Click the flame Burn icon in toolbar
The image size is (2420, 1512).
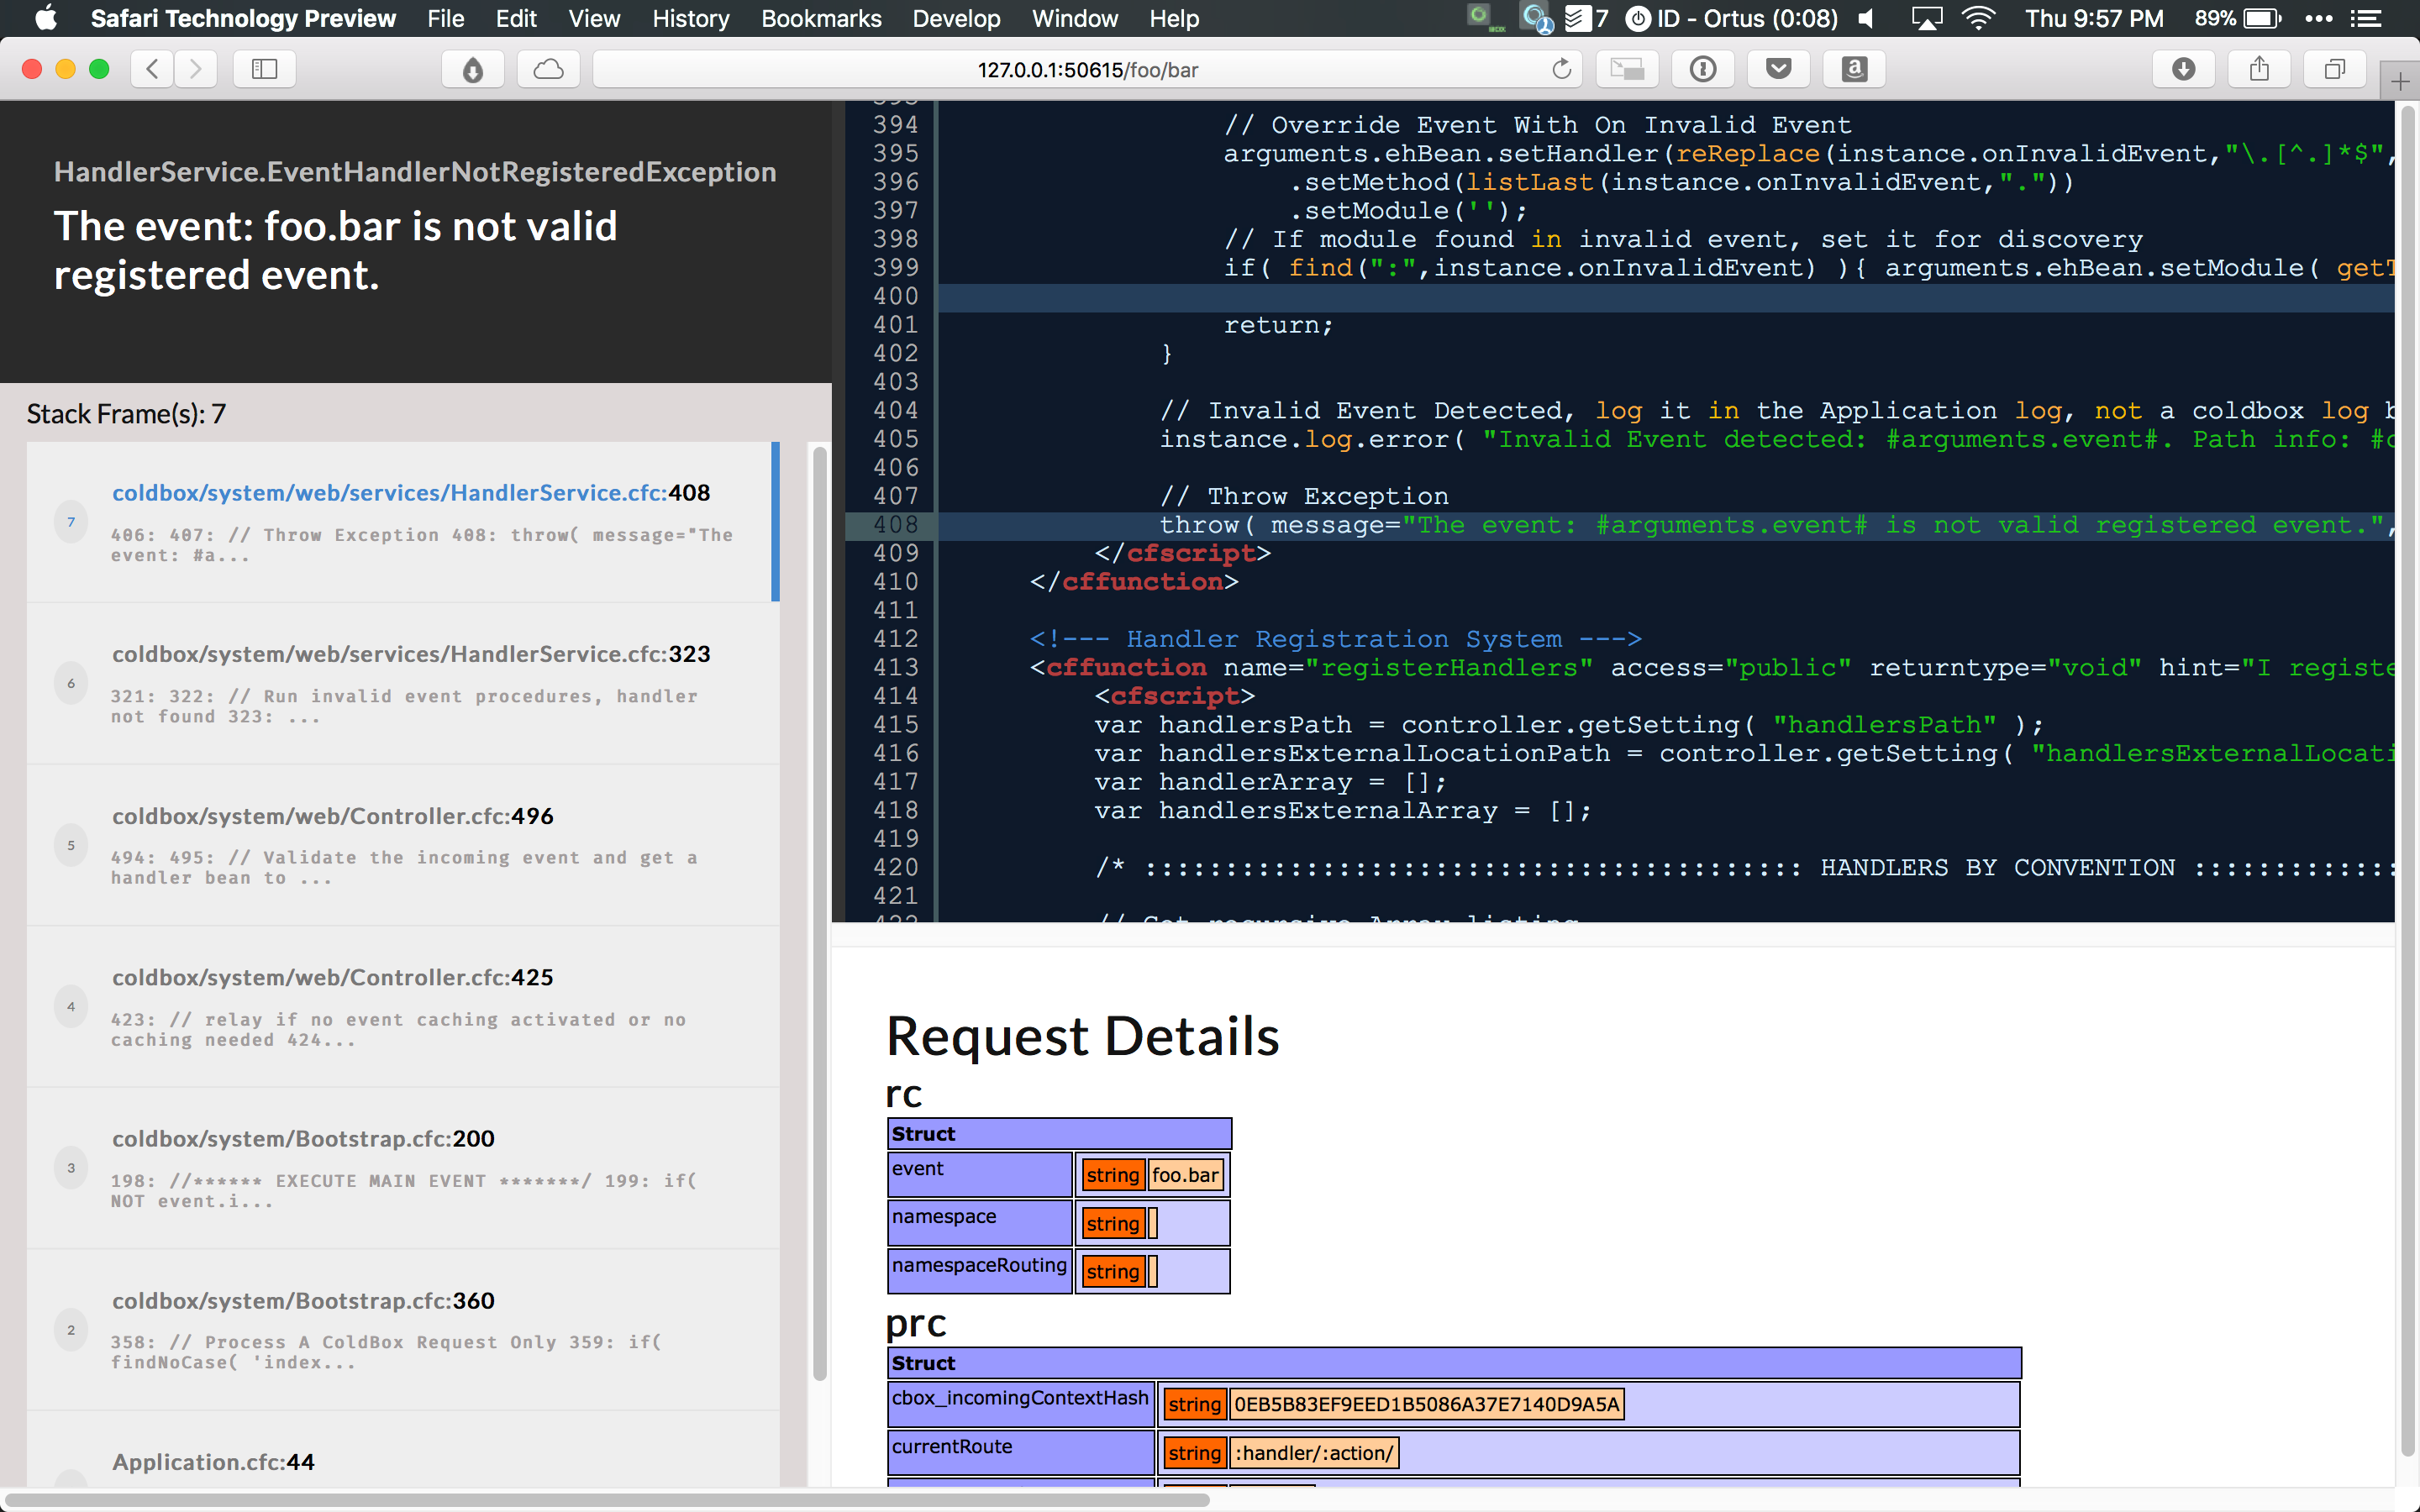473,69
